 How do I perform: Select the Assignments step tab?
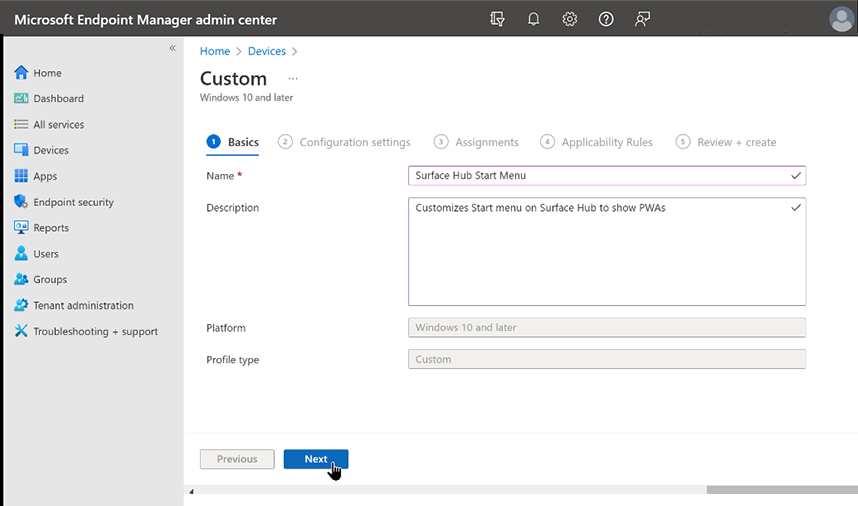[476, 142]
